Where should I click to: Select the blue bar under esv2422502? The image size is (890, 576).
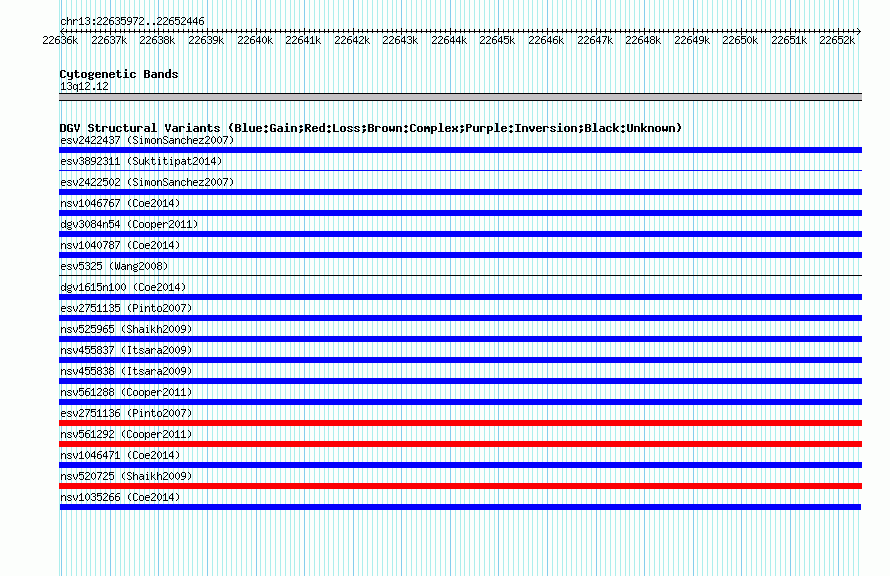(460, 192)
